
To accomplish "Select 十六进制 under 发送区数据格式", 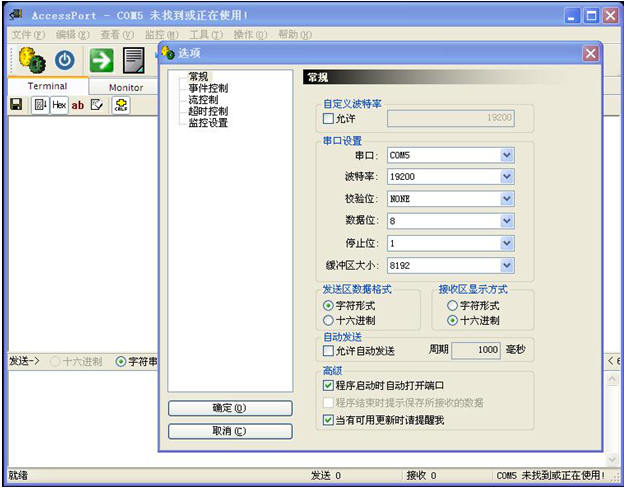I will pyautogui.click(x=328, y=320).
